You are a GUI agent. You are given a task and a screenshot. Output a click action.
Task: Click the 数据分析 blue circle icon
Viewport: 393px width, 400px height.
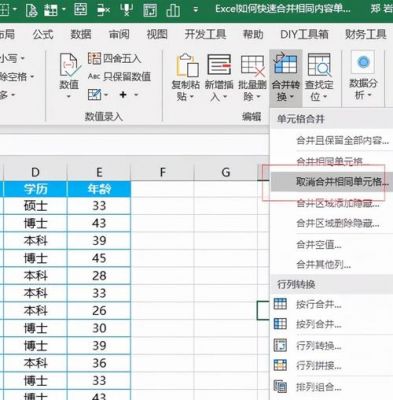(x=363, y=62)
